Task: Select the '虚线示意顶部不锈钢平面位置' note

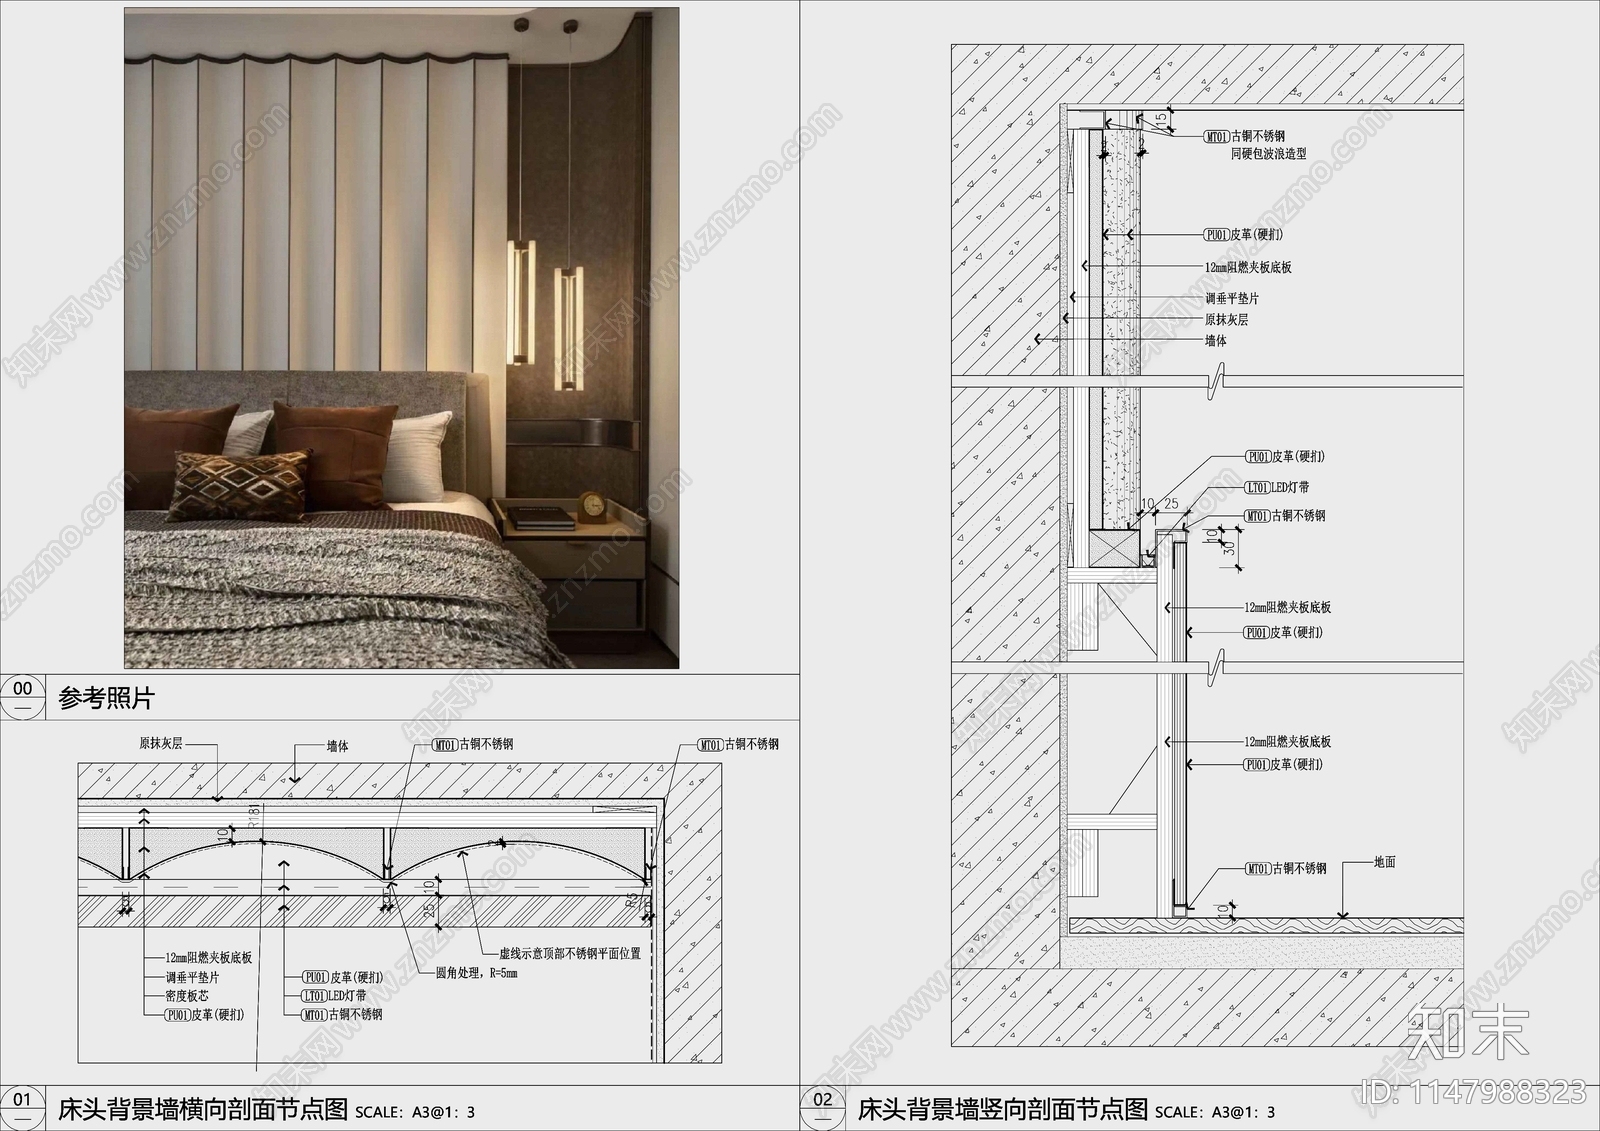Action: [570, 953]
